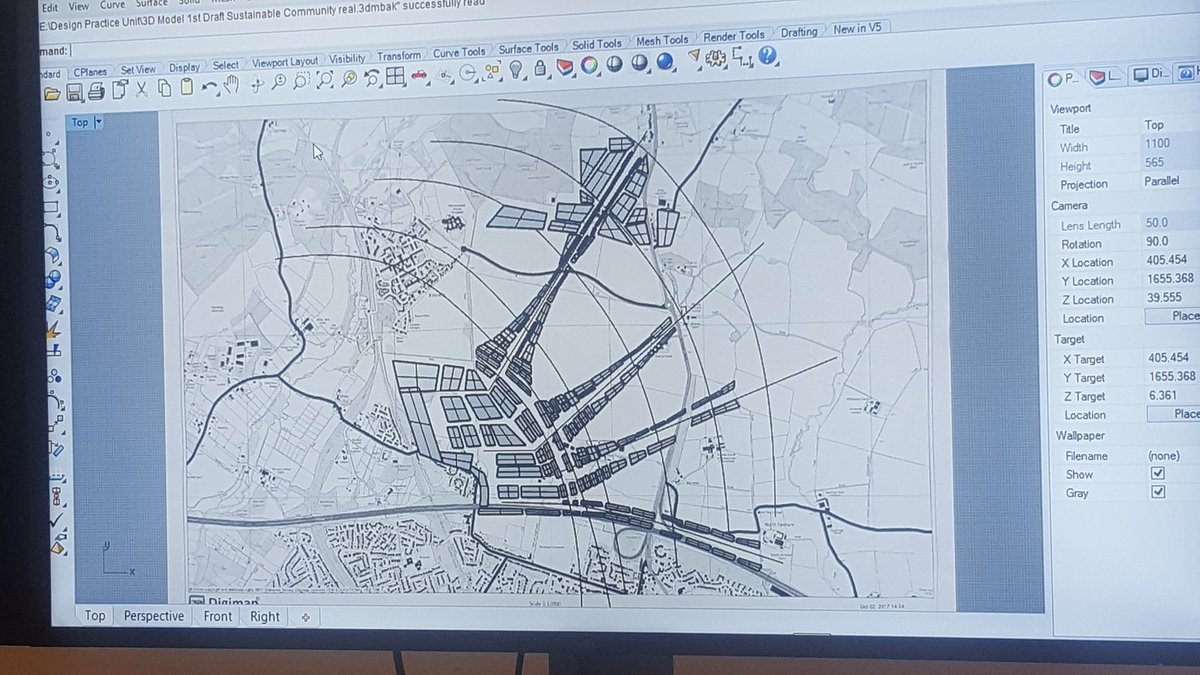Open the Edit menu
The image size is (1200, 675).
click(50, 7)
